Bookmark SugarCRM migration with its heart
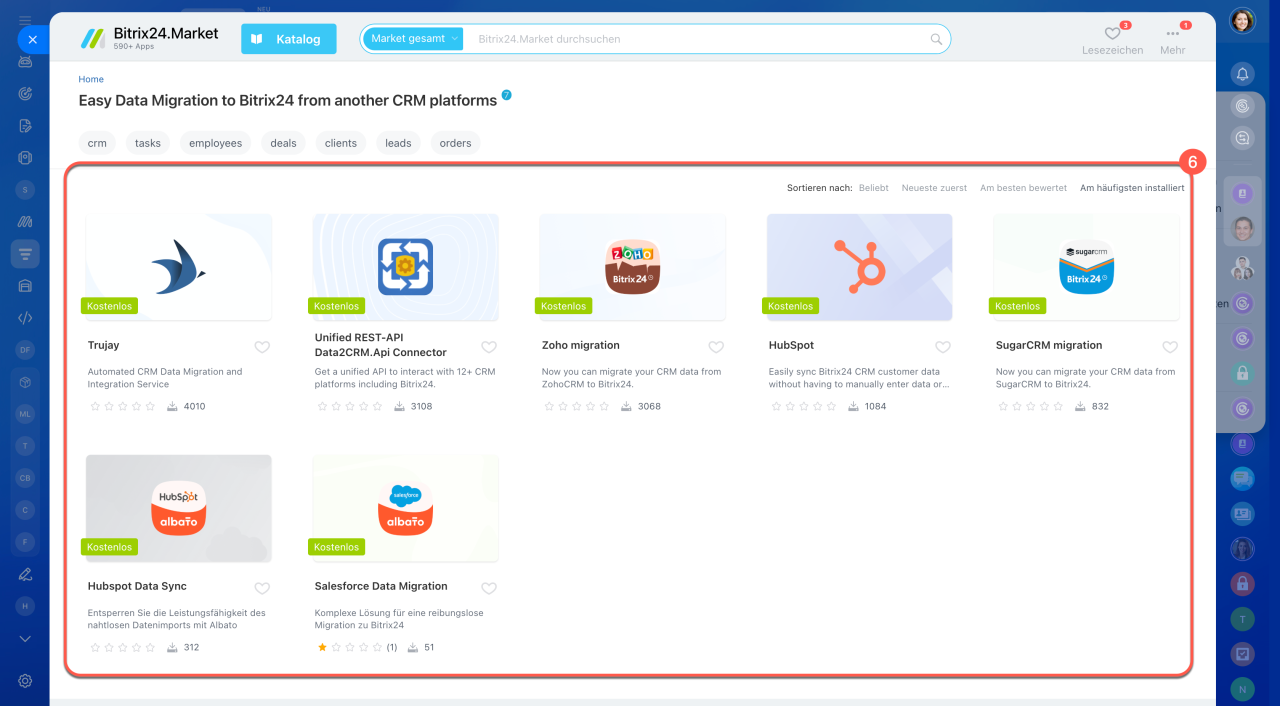 [x=1170, y=347]
